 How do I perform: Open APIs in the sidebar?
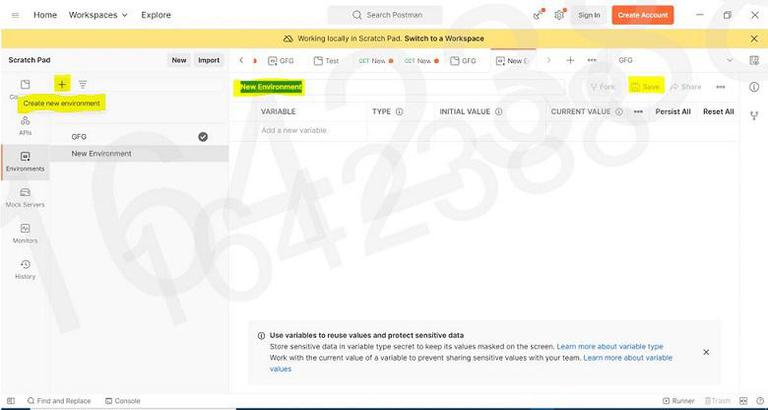coord(25,126)
